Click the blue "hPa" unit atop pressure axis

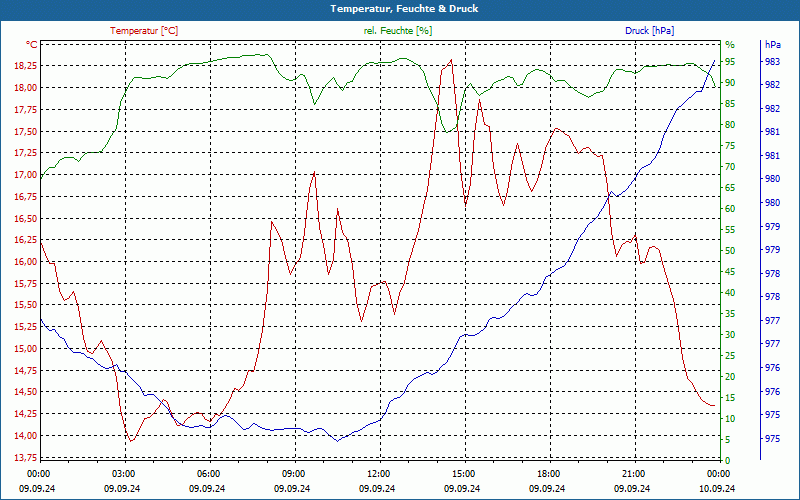[773, 45]
